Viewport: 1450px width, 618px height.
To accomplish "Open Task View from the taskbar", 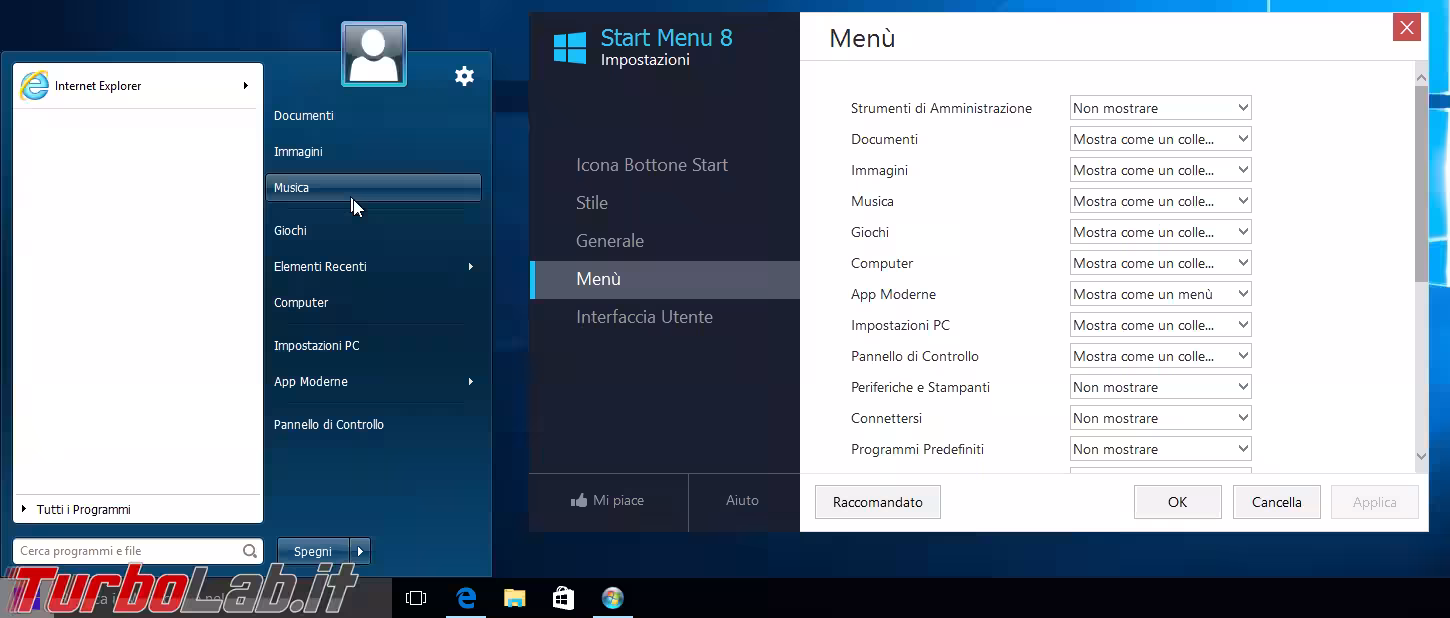I will [416, 597].
